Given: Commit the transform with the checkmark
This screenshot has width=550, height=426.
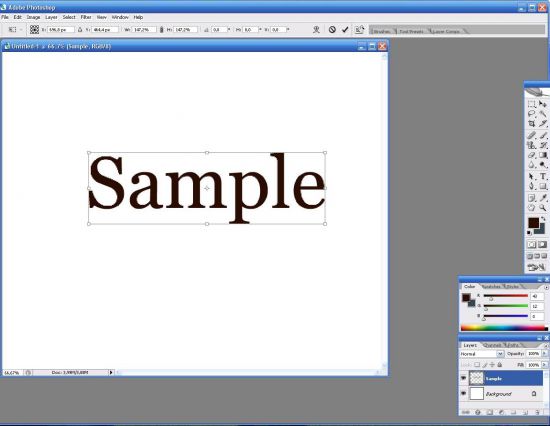Looking at the screenshot, I should [x=345, y=30].
